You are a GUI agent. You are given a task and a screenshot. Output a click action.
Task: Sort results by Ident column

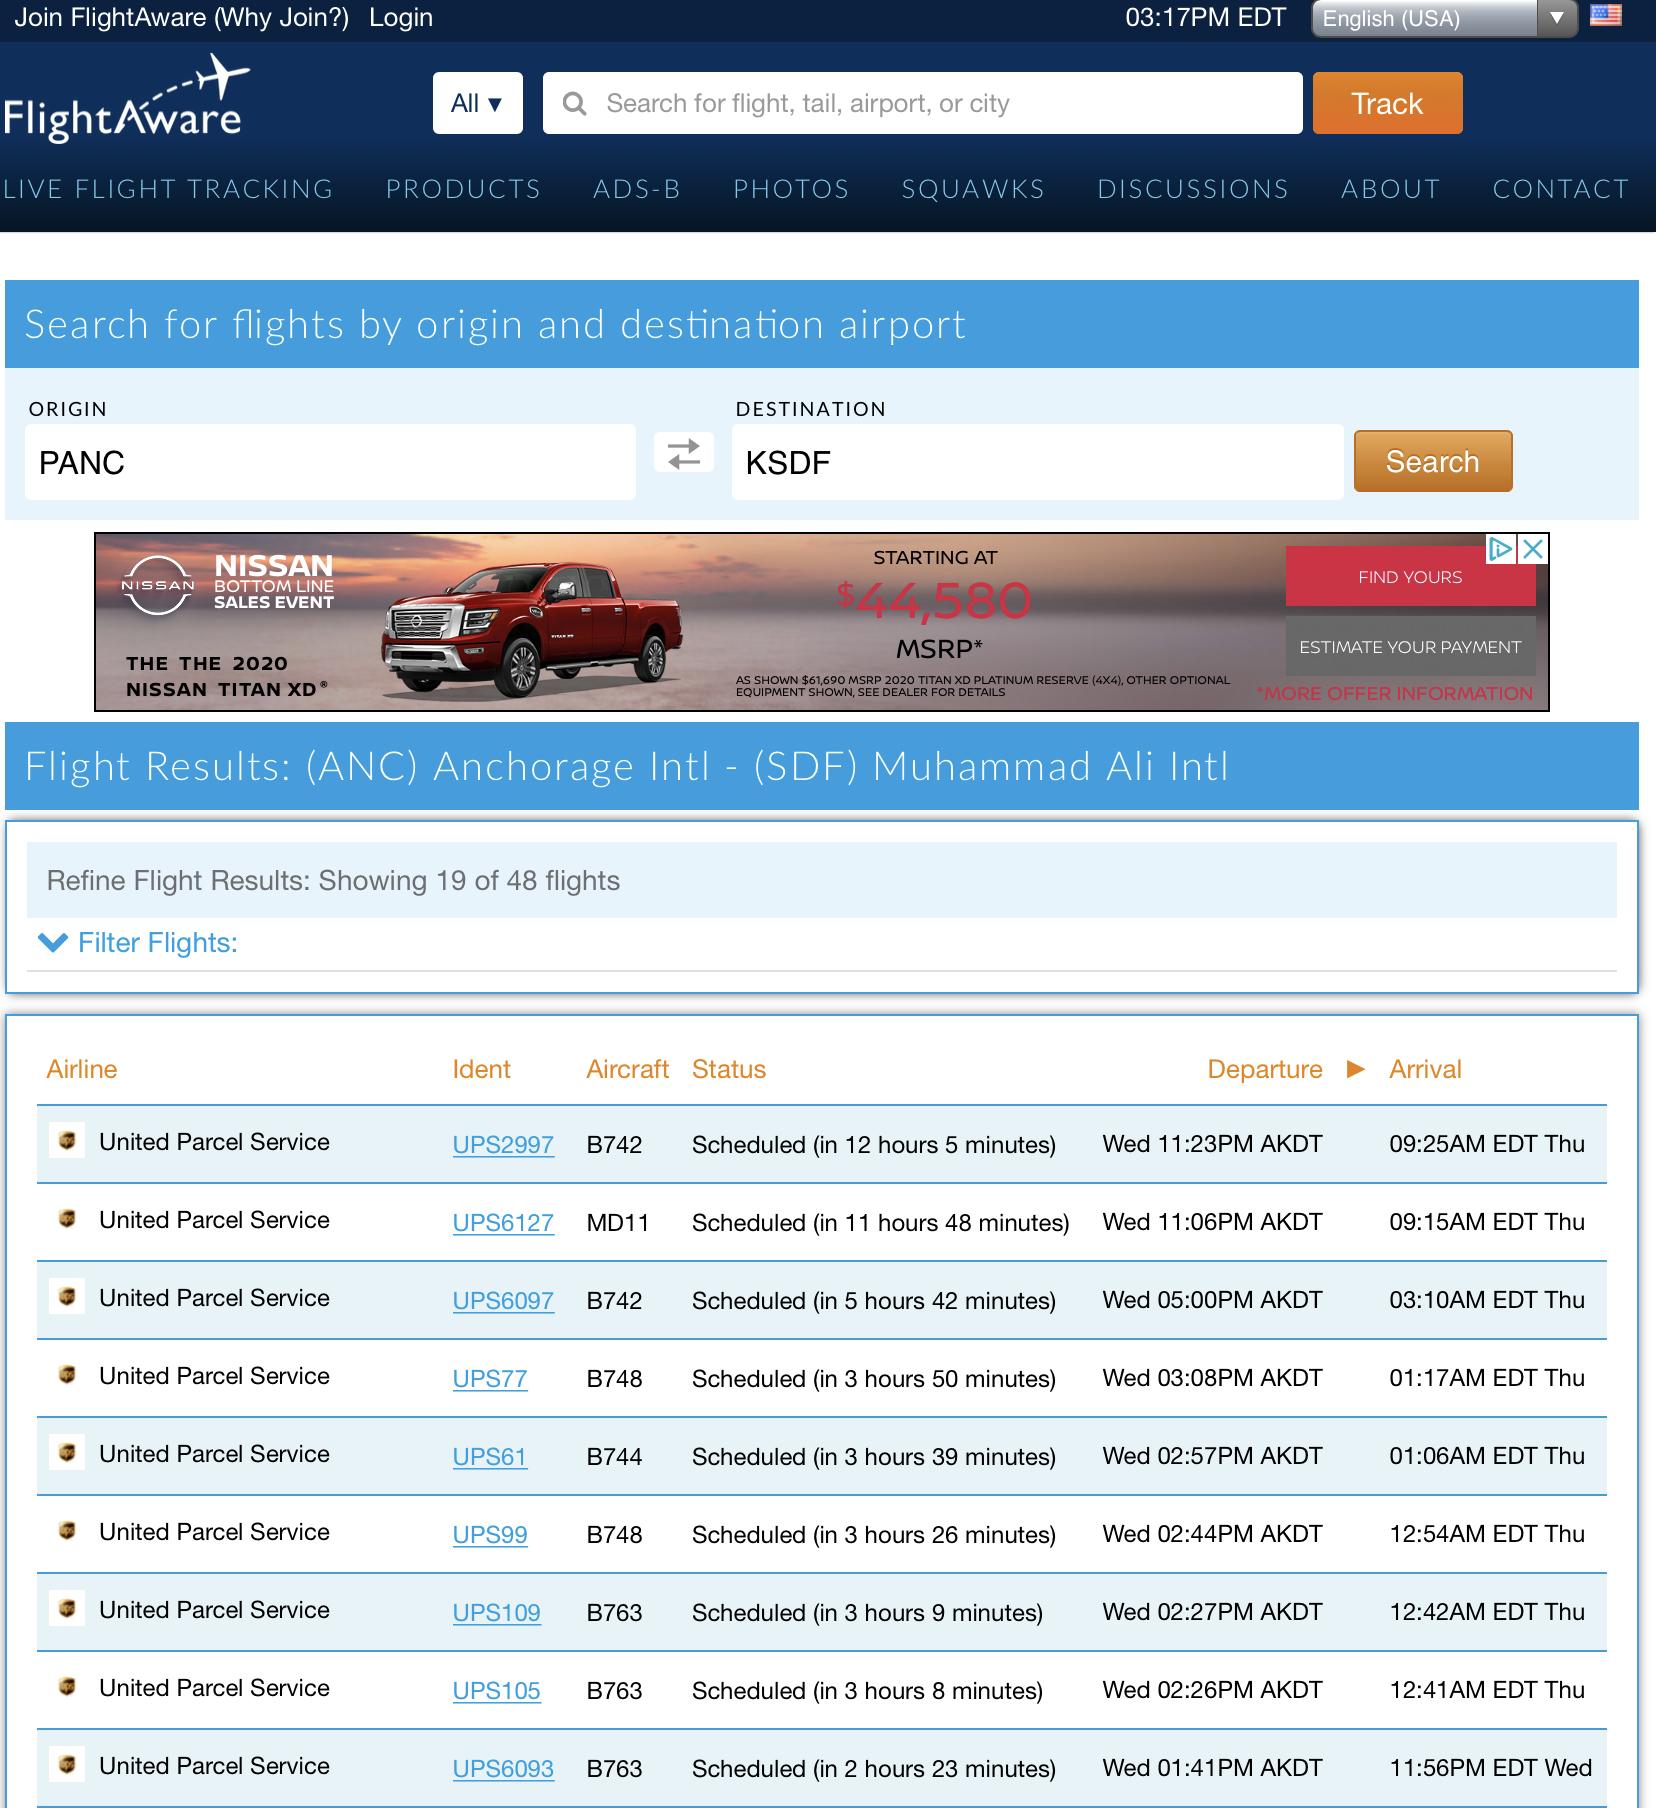click(x=481, y=1069)
